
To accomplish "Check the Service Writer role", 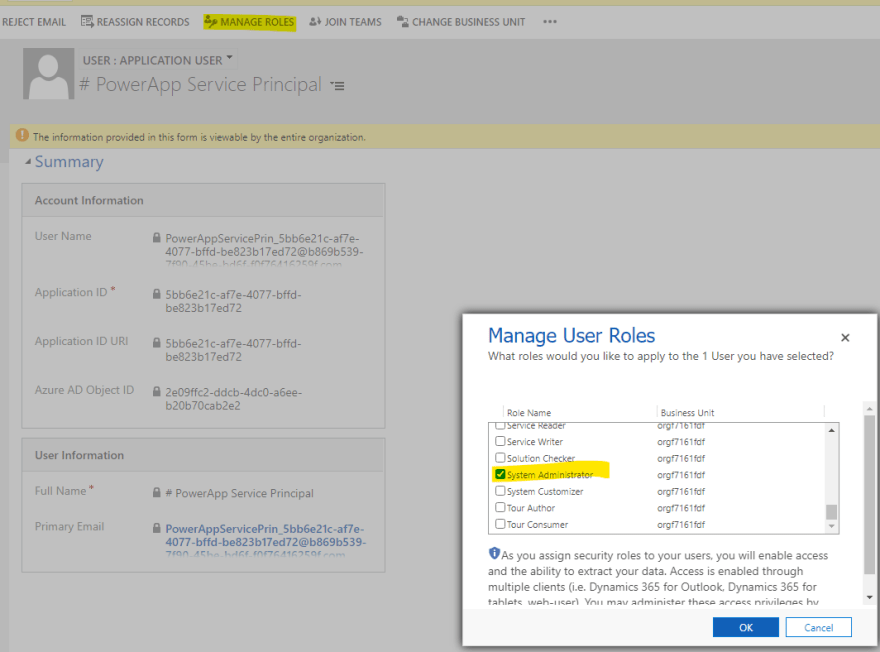I will [500, 441].
